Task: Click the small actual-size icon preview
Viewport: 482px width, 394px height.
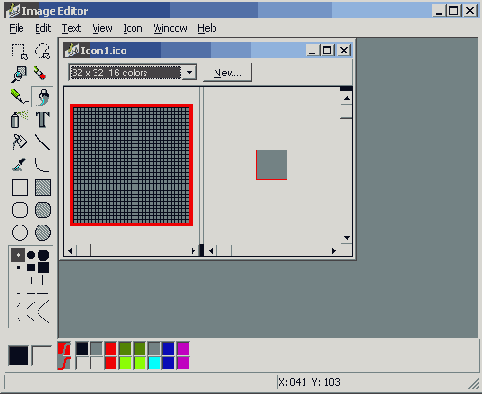Action: 271,165
